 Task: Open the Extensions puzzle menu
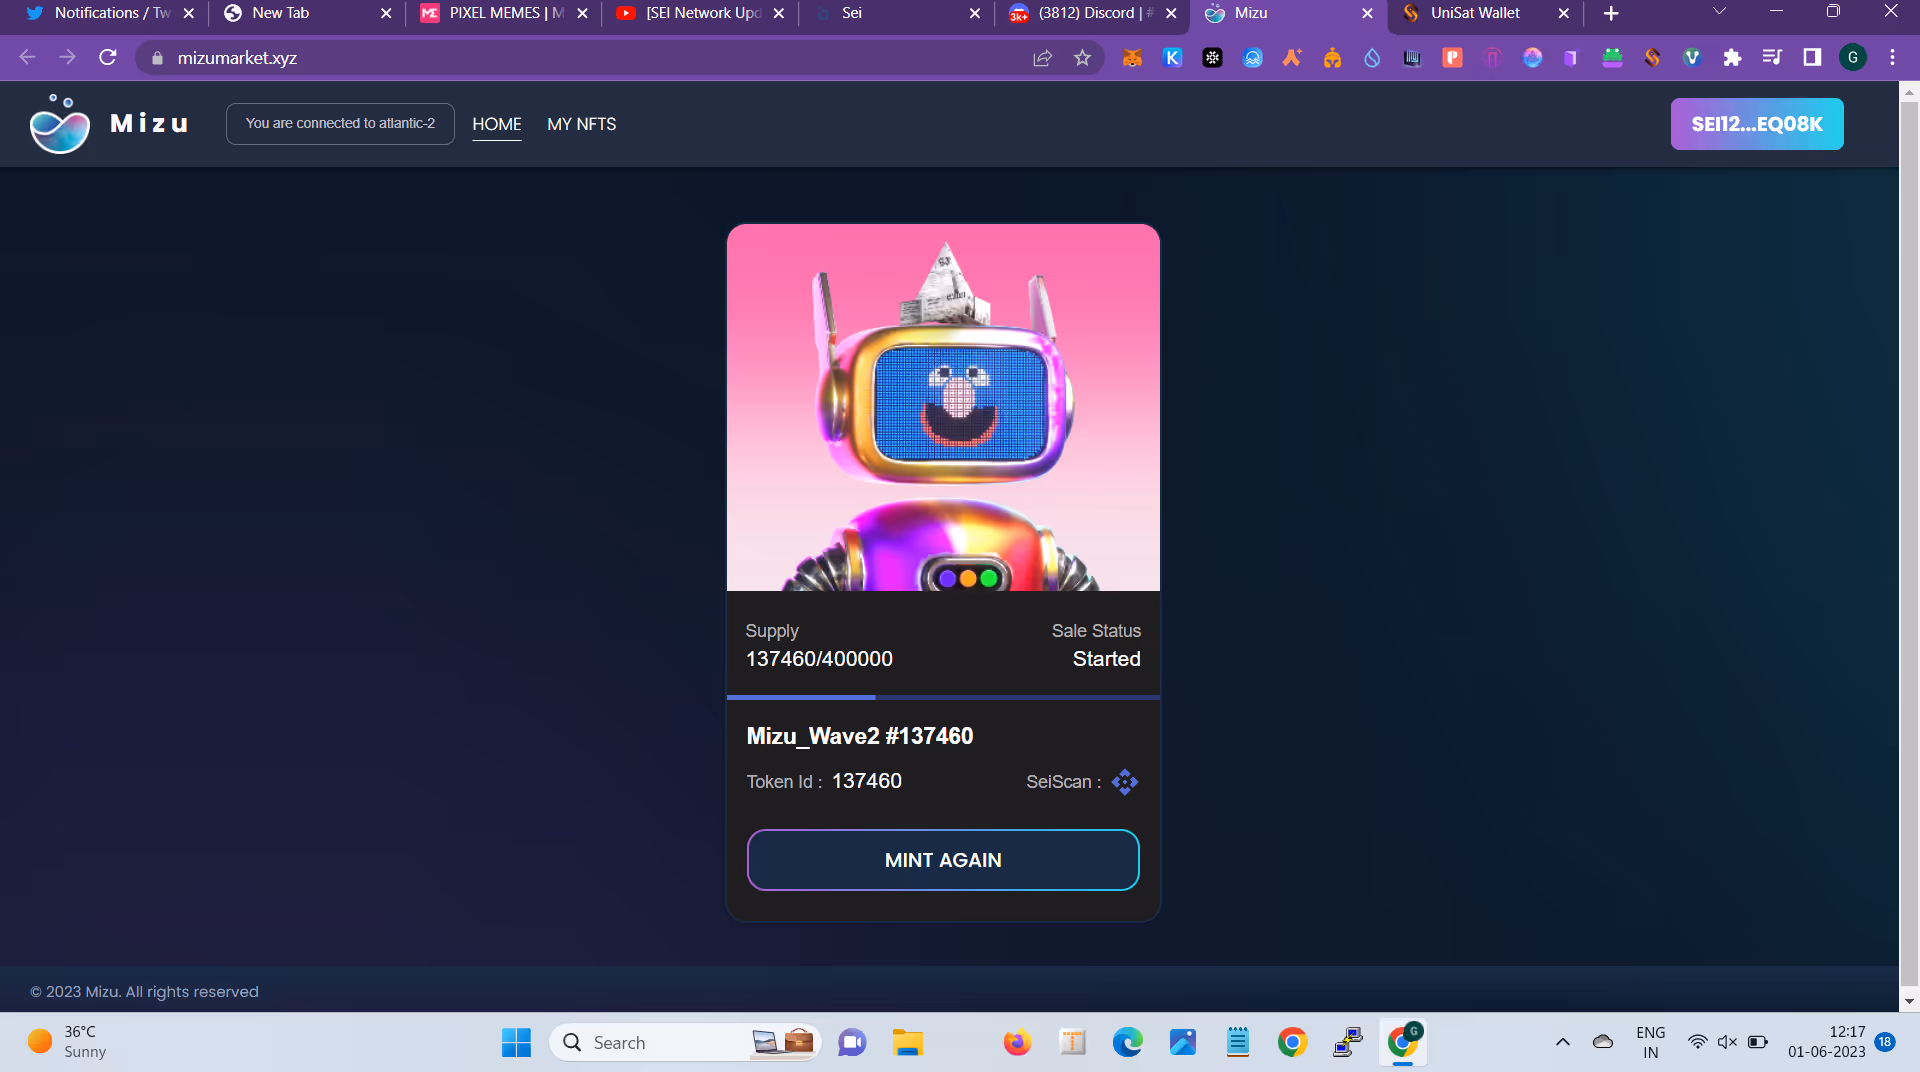pos(1732,58)
